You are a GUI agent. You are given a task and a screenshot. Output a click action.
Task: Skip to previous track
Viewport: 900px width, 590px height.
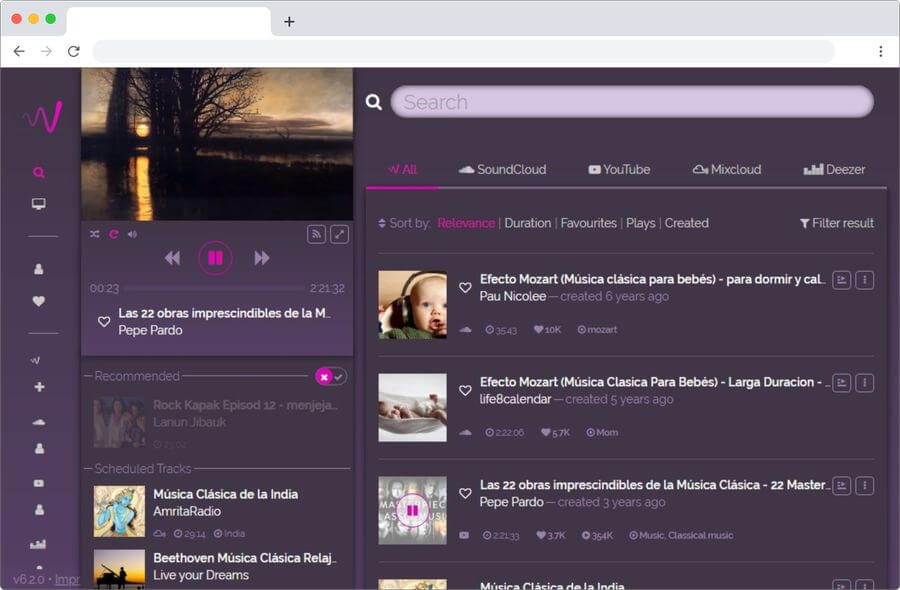pos(172,258)
